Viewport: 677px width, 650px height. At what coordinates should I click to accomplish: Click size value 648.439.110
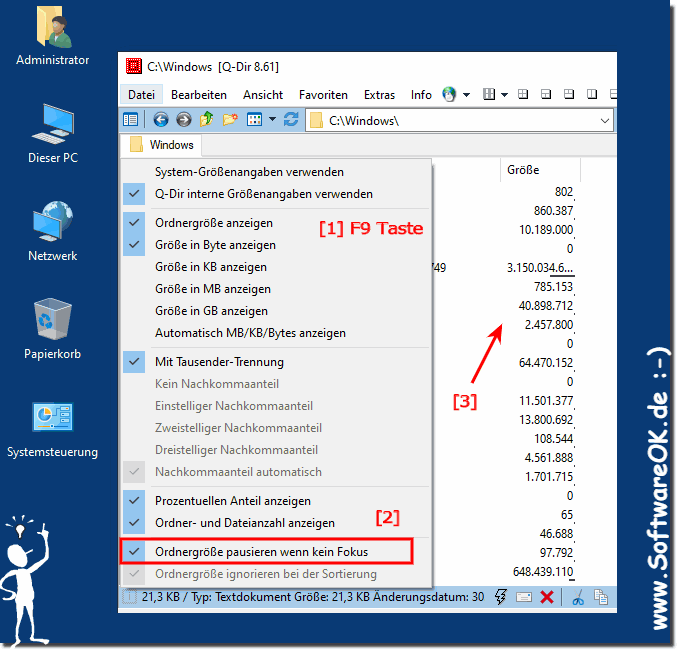(x=543, y=572)
